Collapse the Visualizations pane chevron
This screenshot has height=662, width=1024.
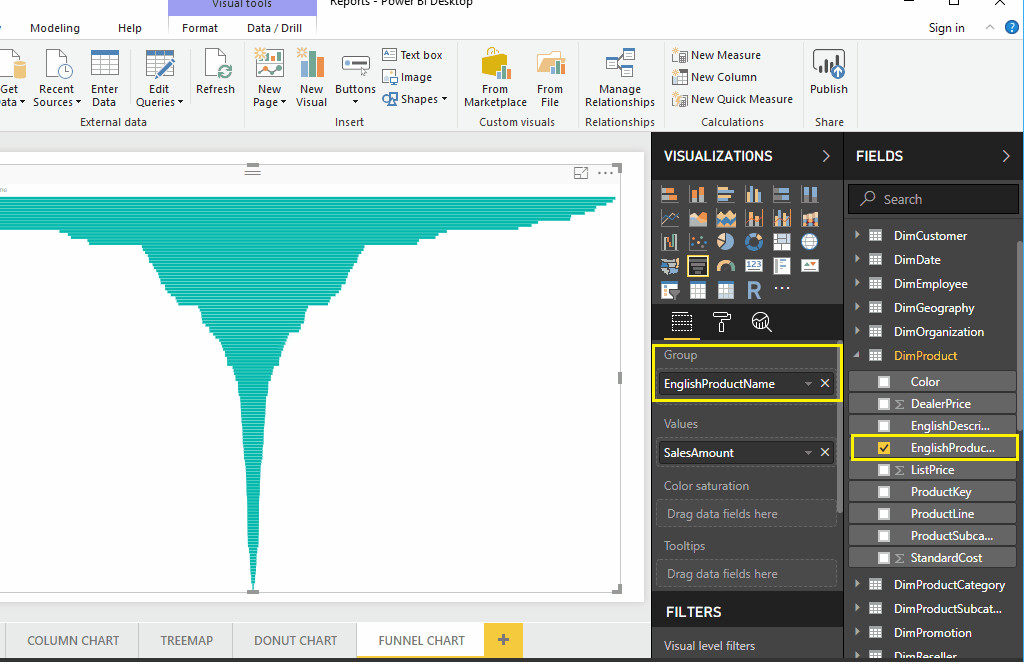826,156
